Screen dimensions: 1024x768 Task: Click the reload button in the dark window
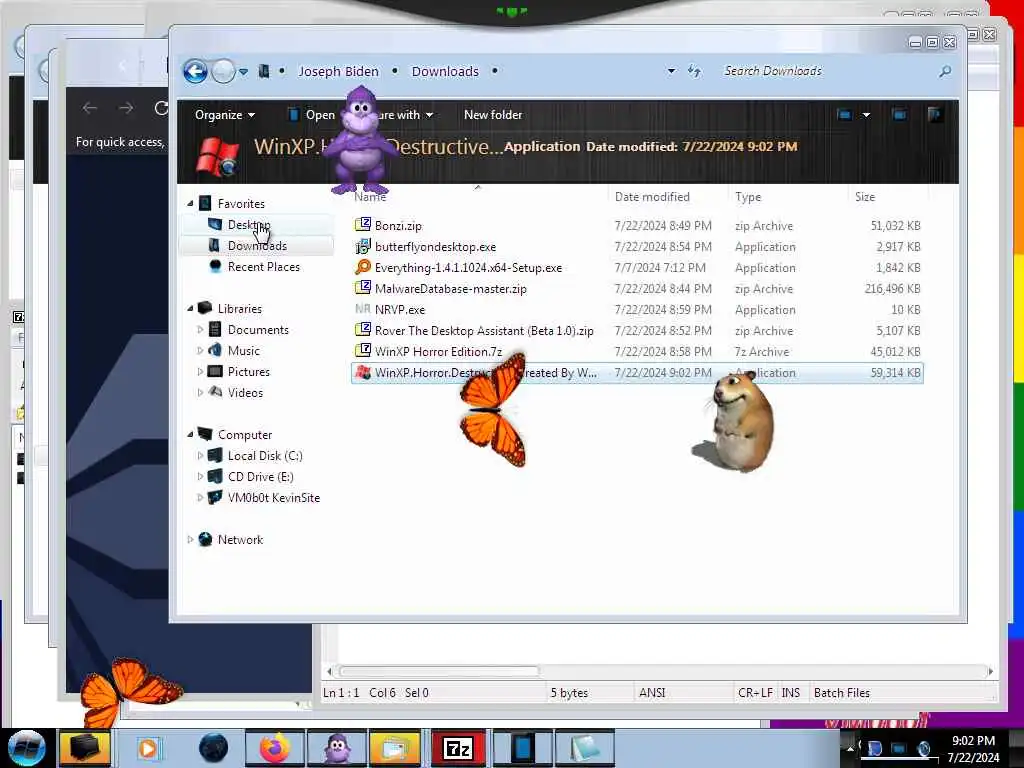tap(161, 108)
